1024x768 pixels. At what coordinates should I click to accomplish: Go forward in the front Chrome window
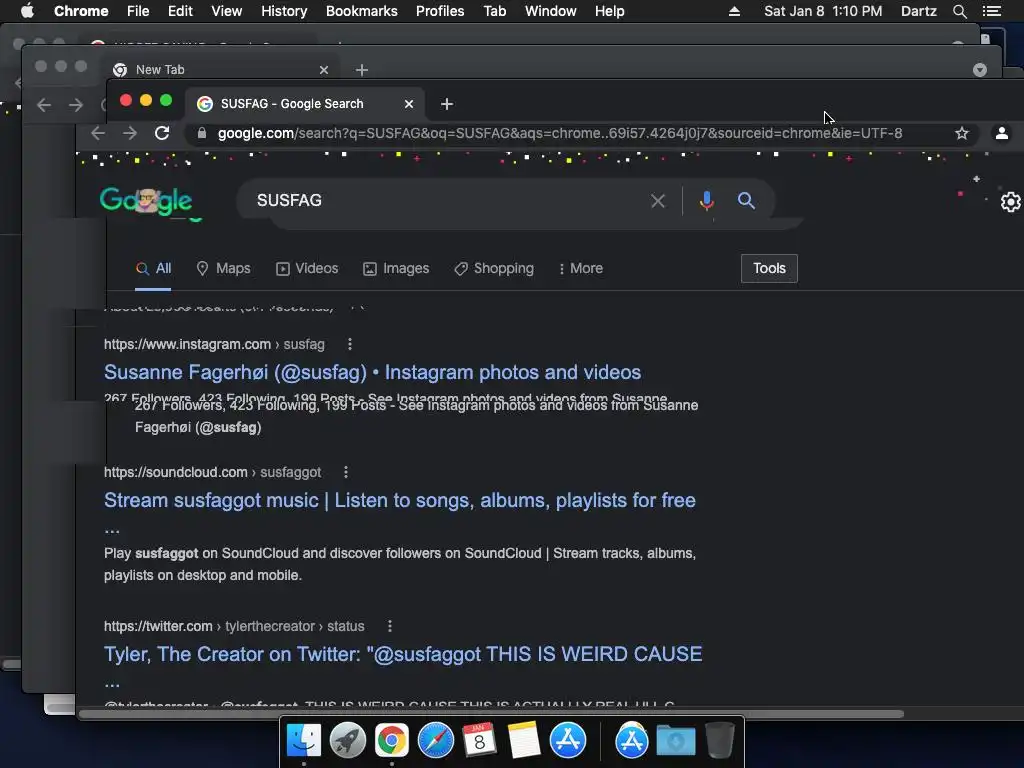130,133
